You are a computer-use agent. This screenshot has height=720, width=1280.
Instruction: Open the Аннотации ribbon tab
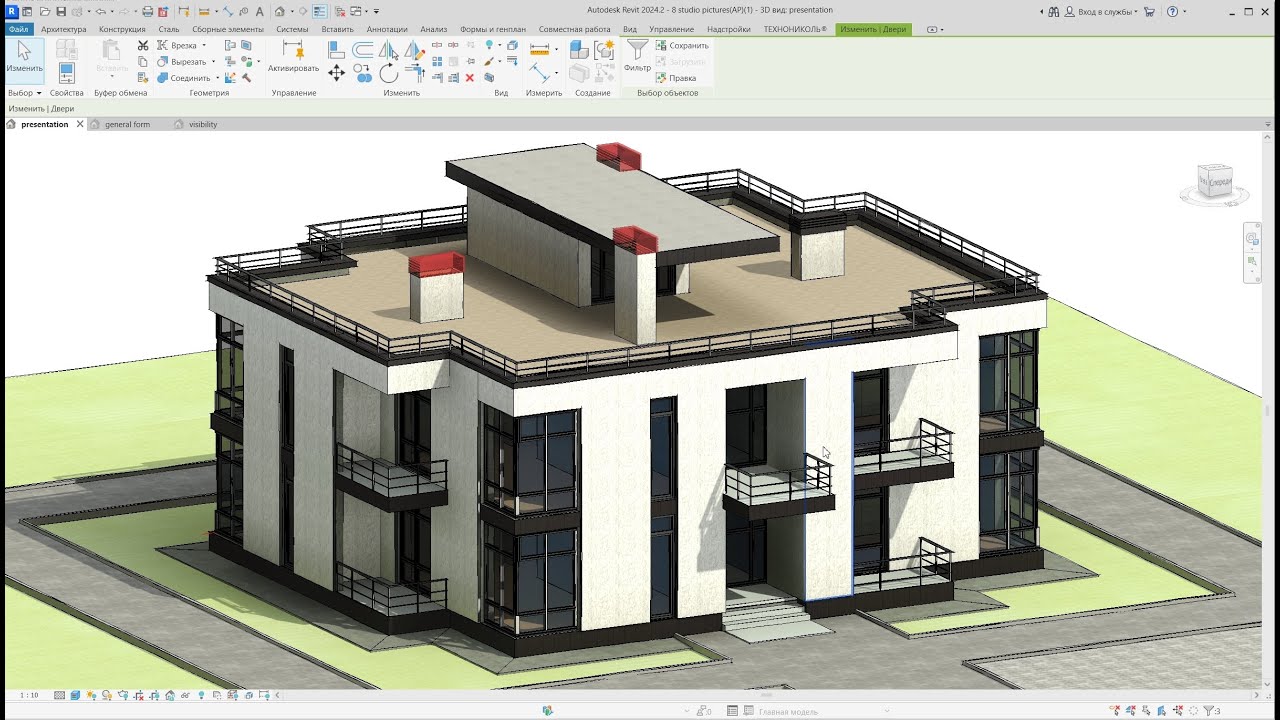coord(387,29)
